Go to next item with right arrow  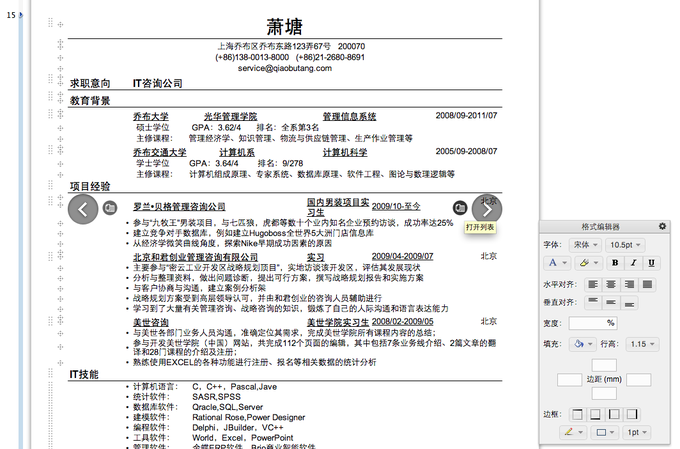pyautogui.click(x=487, y=210)
